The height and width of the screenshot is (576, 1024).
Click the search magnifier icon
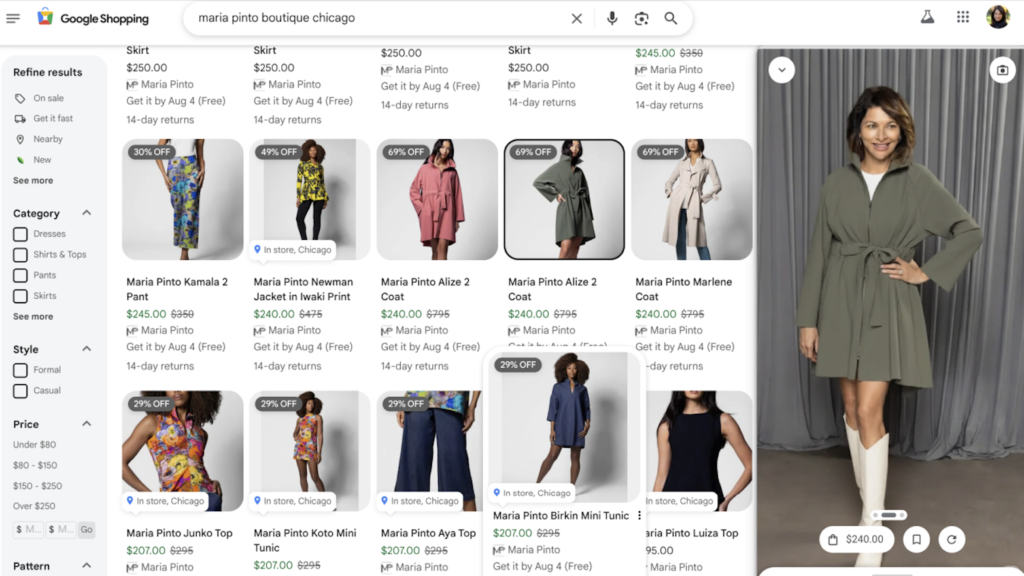[671, 18]
